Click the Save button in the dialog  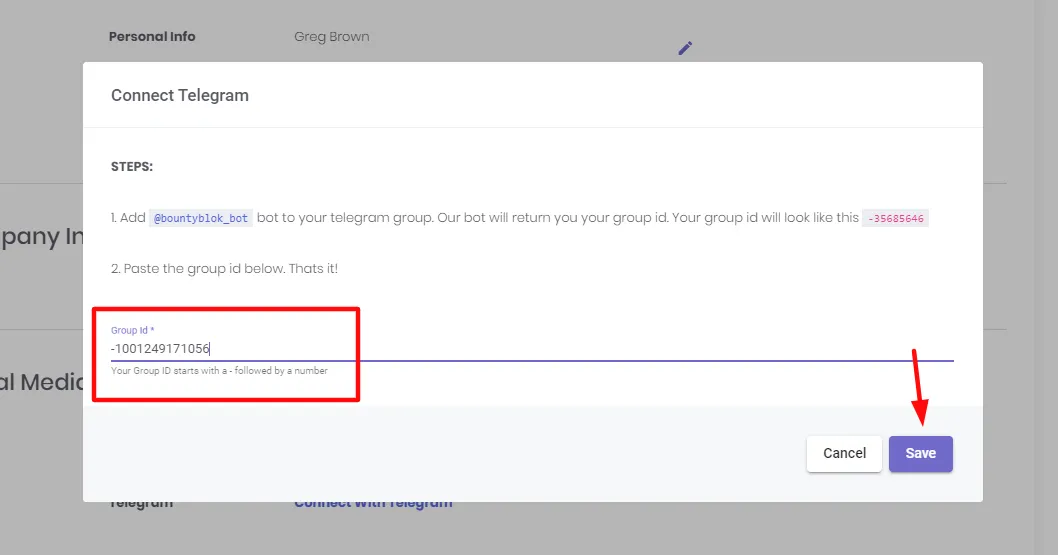click(x=920, y=453)
